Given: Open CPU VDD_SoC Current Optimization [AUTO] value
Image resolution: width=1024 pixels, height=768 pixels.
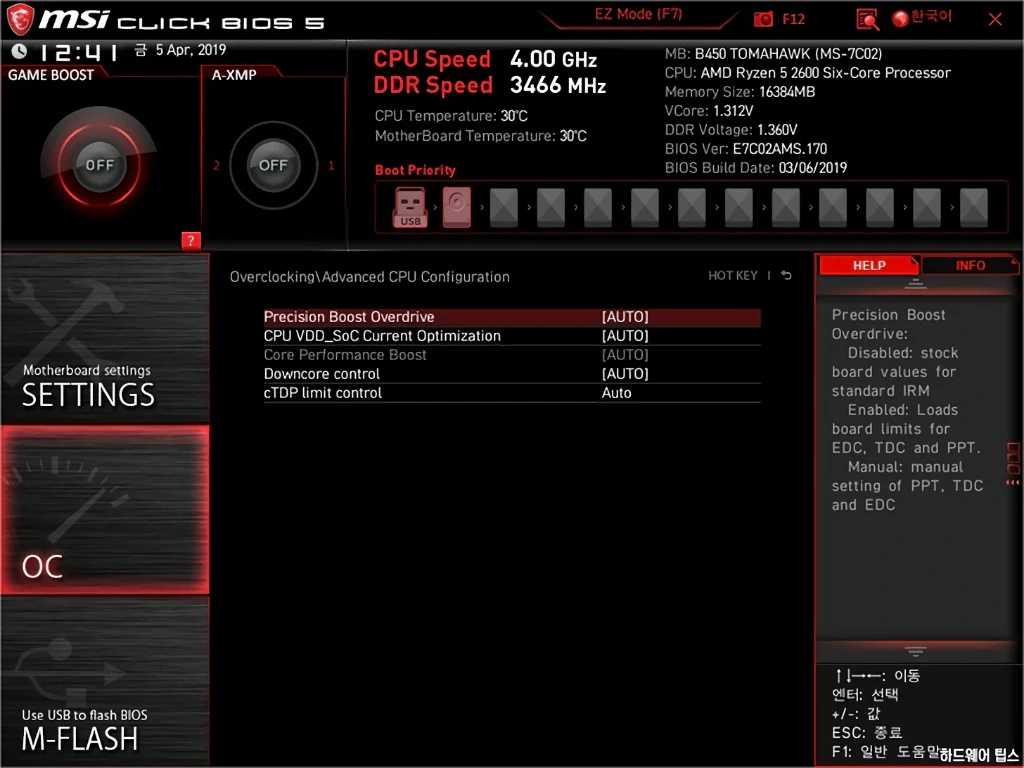Looking at the screenshot, I should [625, 336].
